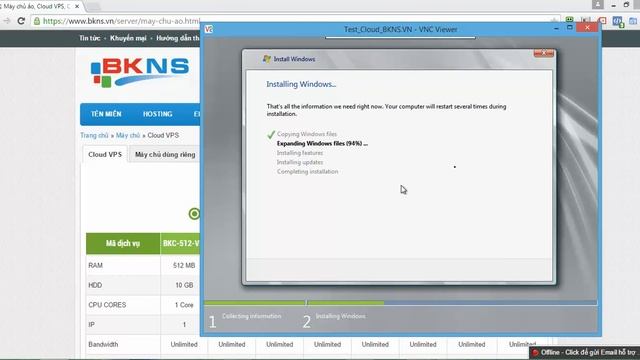Reload the page in Chrome

click(21, 21)
